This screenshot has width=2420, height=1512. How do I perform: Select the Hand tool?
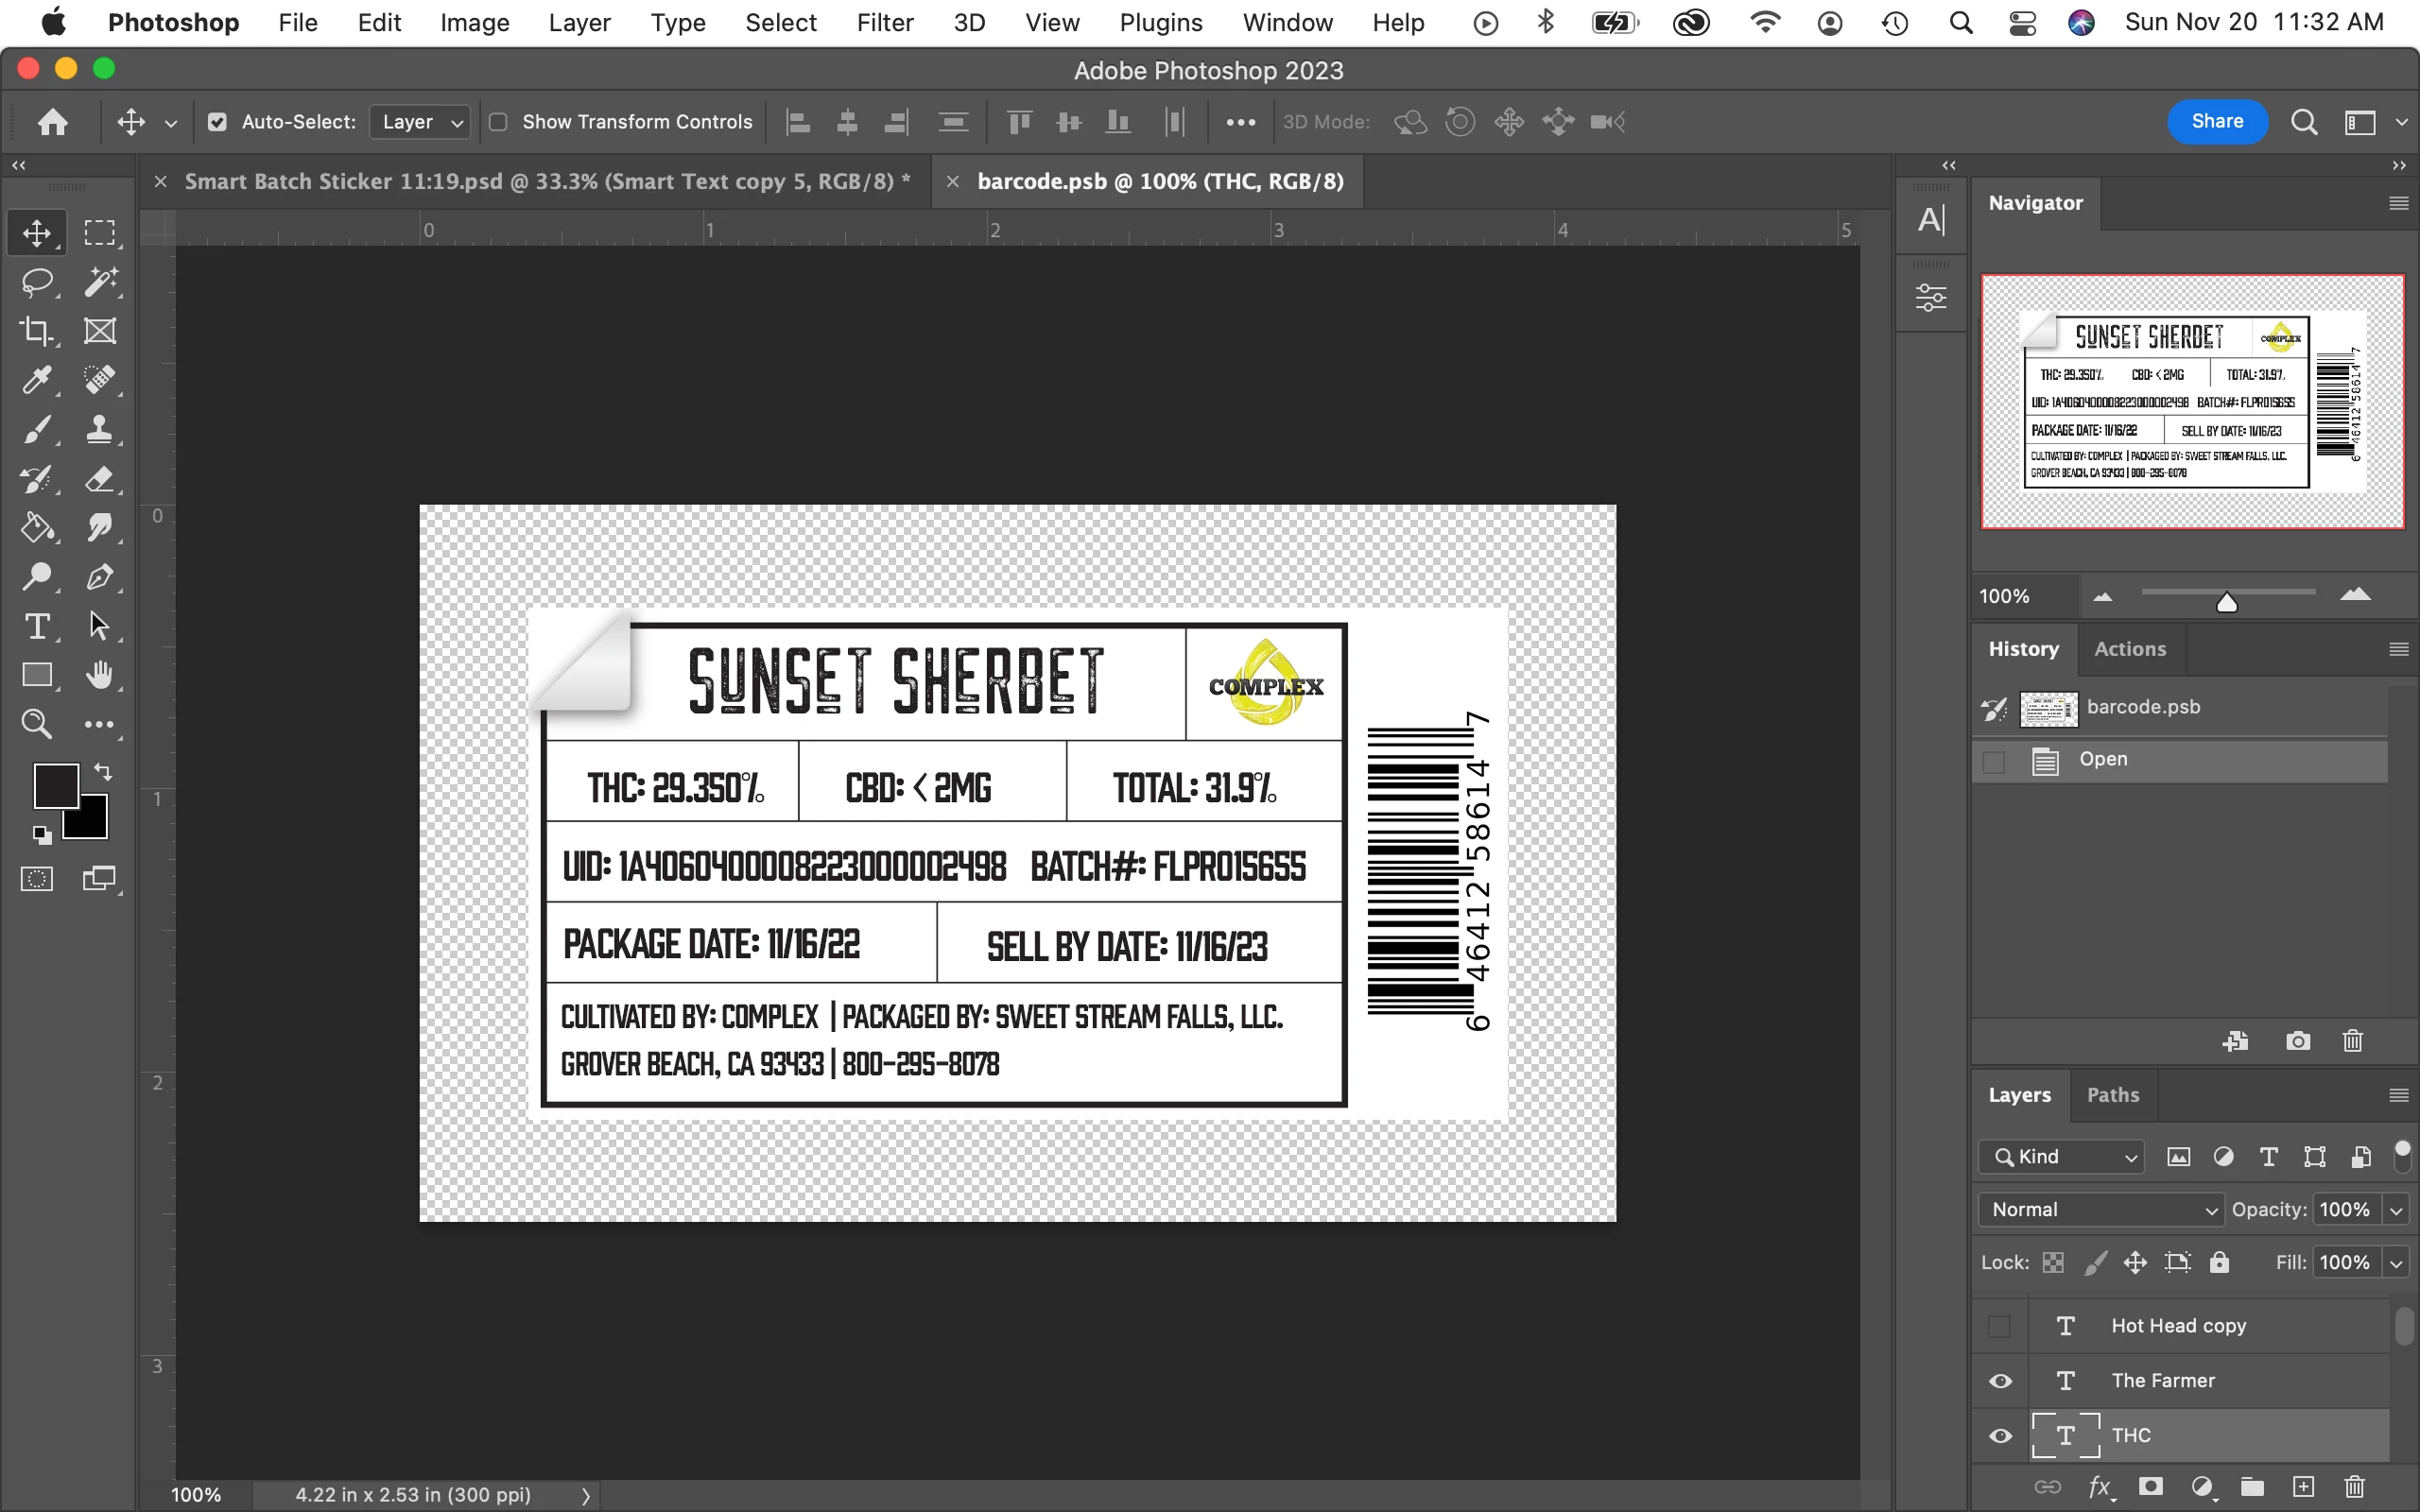pyautogui.click(x=99, y=675)
